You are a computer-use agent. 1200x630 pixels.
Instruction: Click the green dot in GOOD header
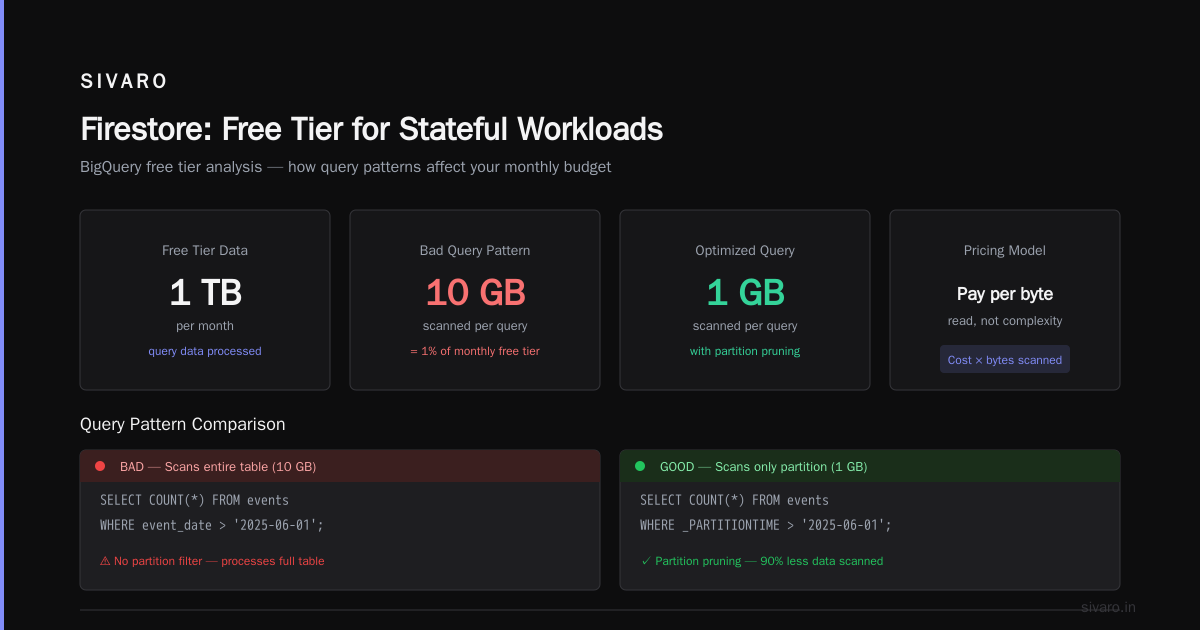640,466
